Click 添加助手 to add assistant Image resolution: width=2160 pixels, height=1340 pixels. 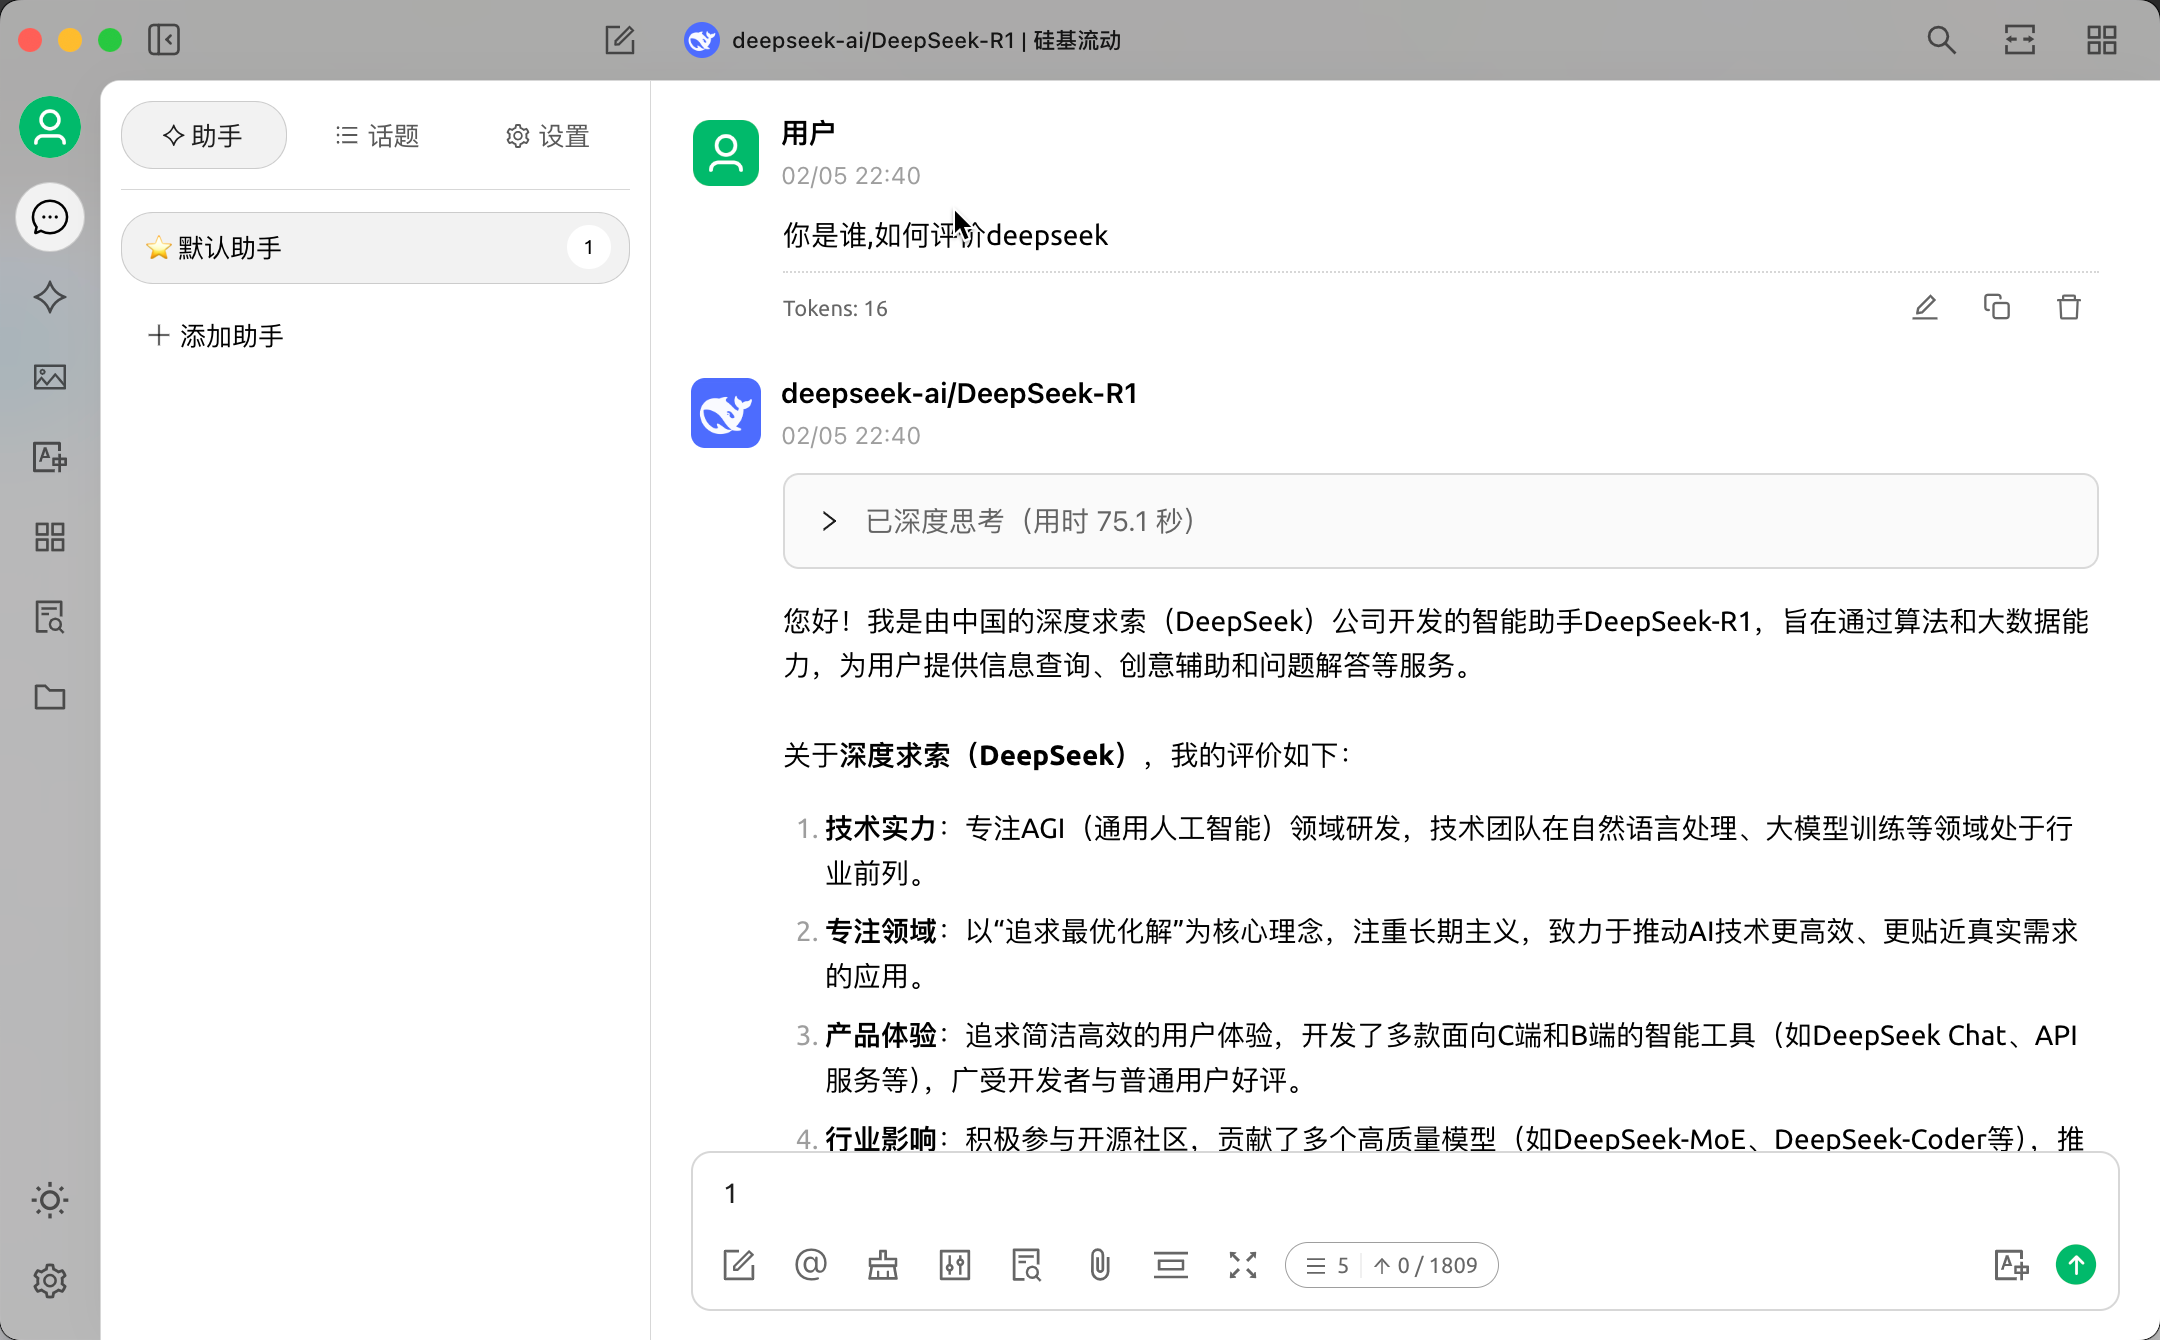[216, 336]
